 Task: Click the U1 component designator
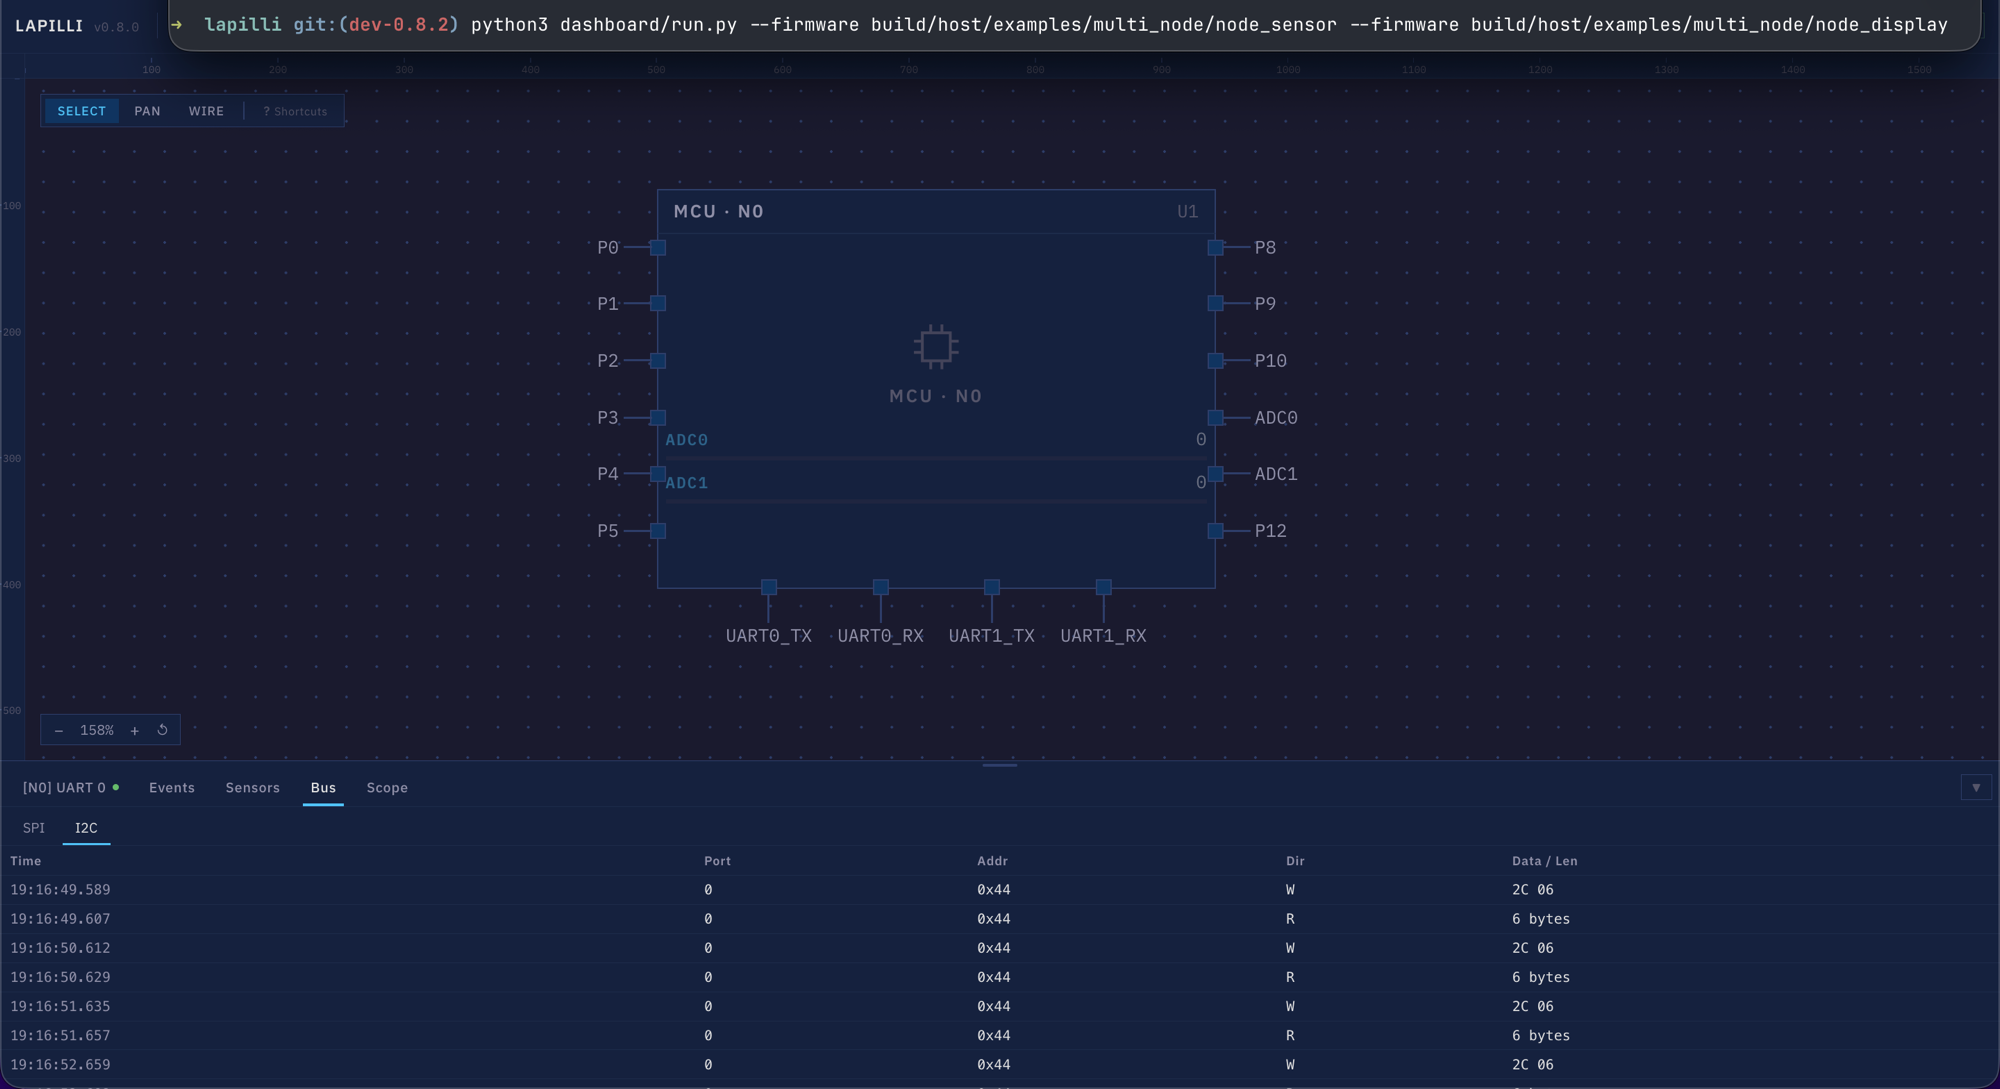pos(1187,212)
